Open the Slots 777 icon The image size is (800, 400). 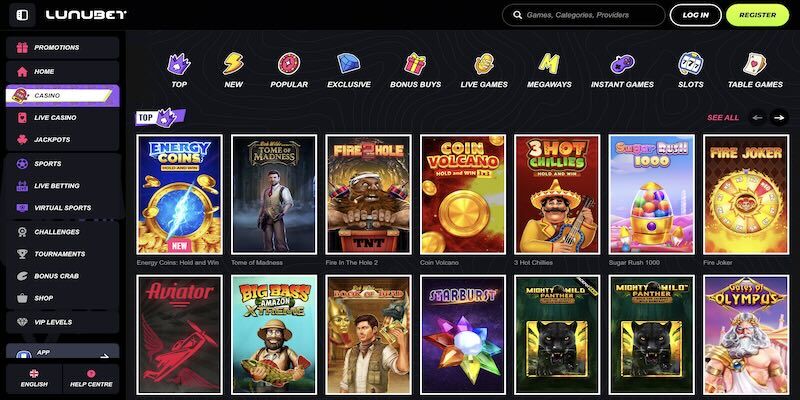691,64
